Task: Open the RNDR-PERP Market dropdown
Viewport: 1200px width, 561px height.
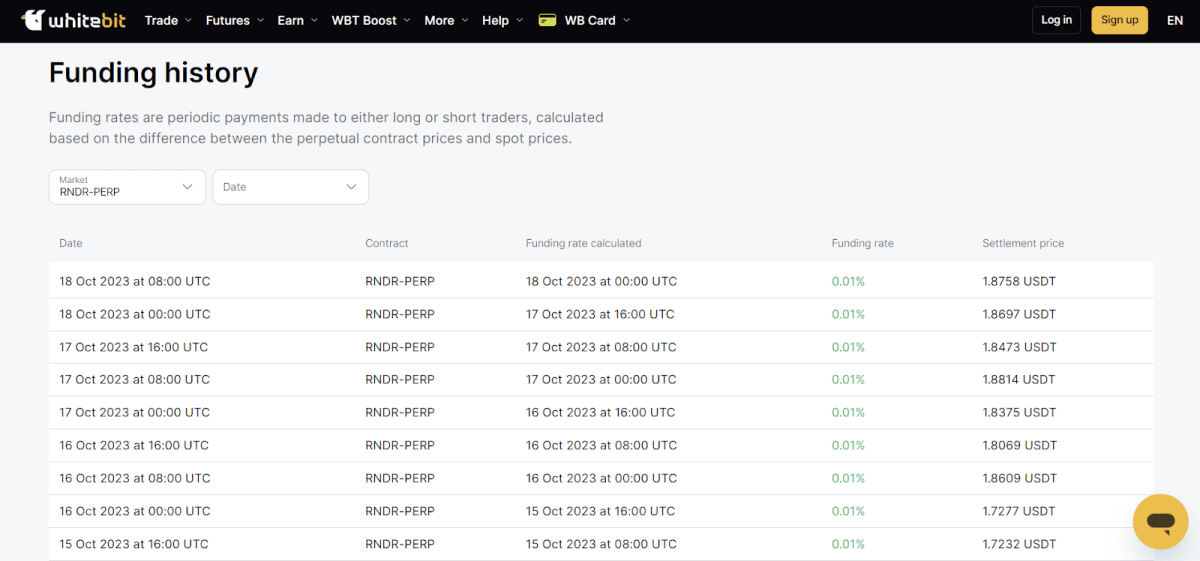Action: [127, 187]
